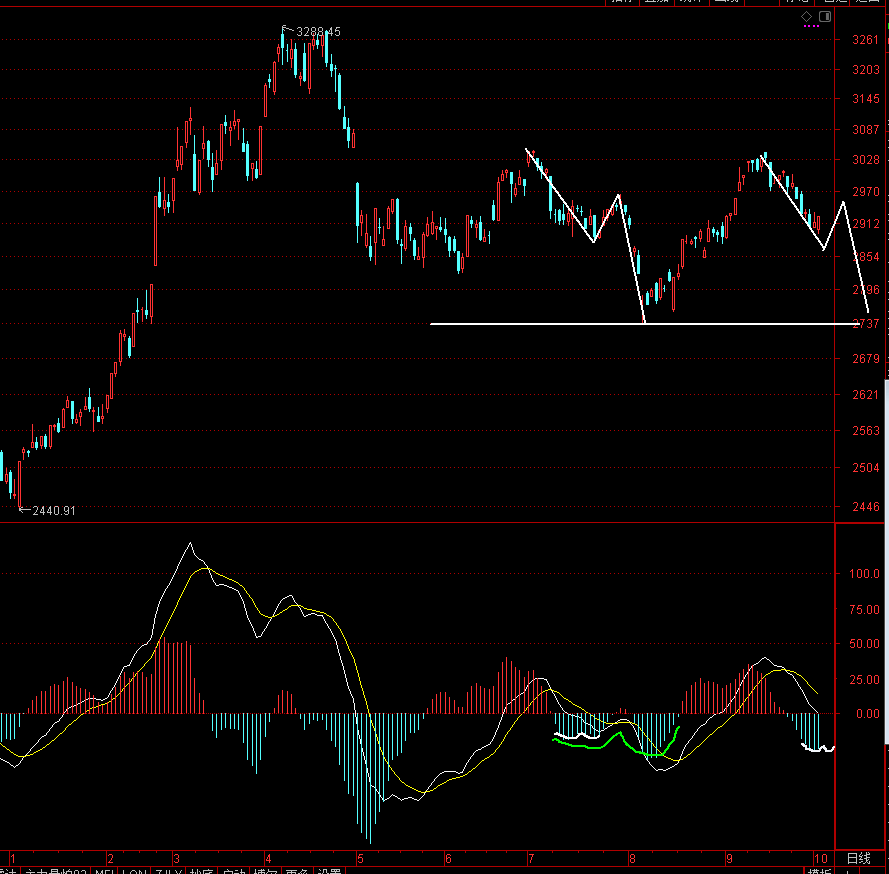Click the 2446 price axis label
This screenshot has width=889, height=874.
click(866, 507)
